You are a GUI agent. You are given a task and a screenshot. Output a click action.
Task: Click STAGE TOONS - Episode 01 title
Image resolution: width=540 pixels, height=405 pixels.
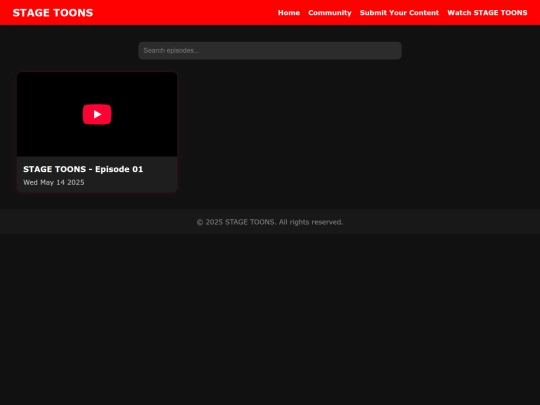point(83,169)
